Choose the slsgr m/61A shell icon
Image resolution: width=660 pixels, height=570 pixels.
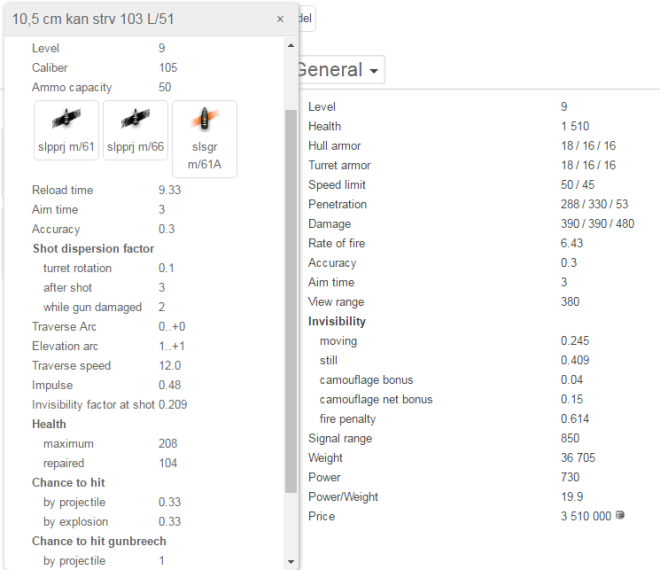click(x=205, y=138)
